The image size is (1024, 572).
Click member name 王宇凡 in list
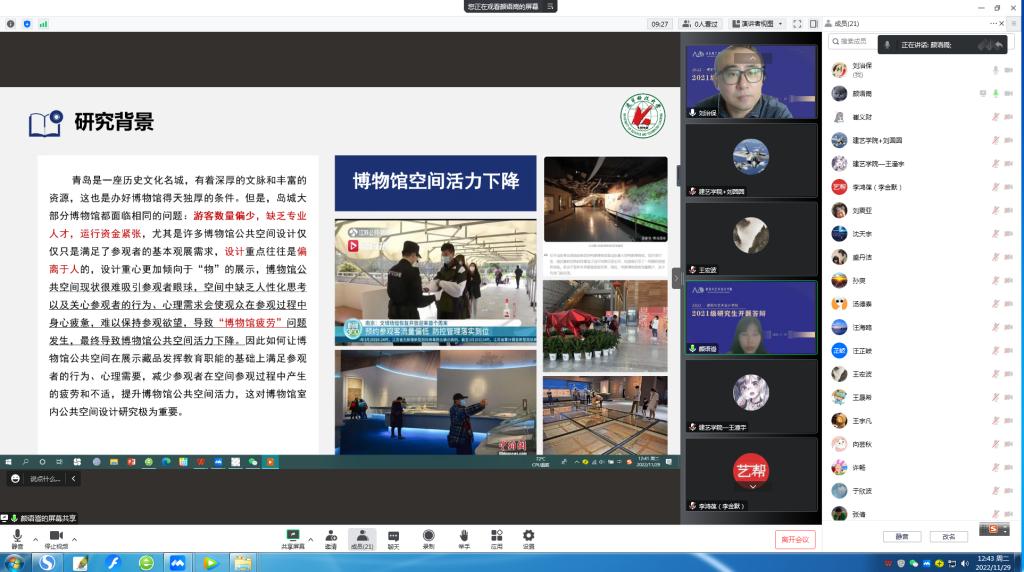tap(861, 421)
